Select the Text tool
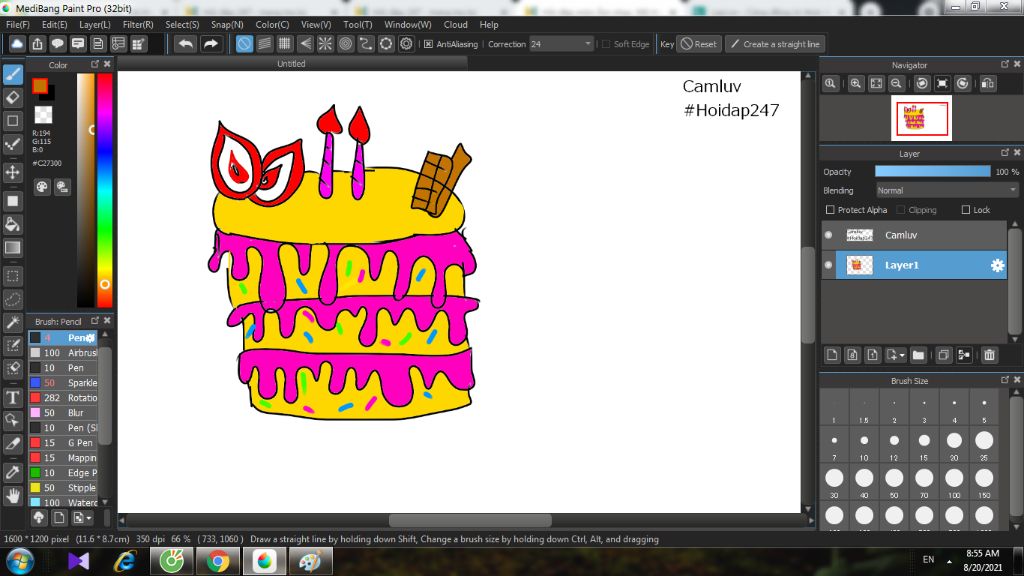This screenshot has height=576, width=1024. (x=12, y=397)
